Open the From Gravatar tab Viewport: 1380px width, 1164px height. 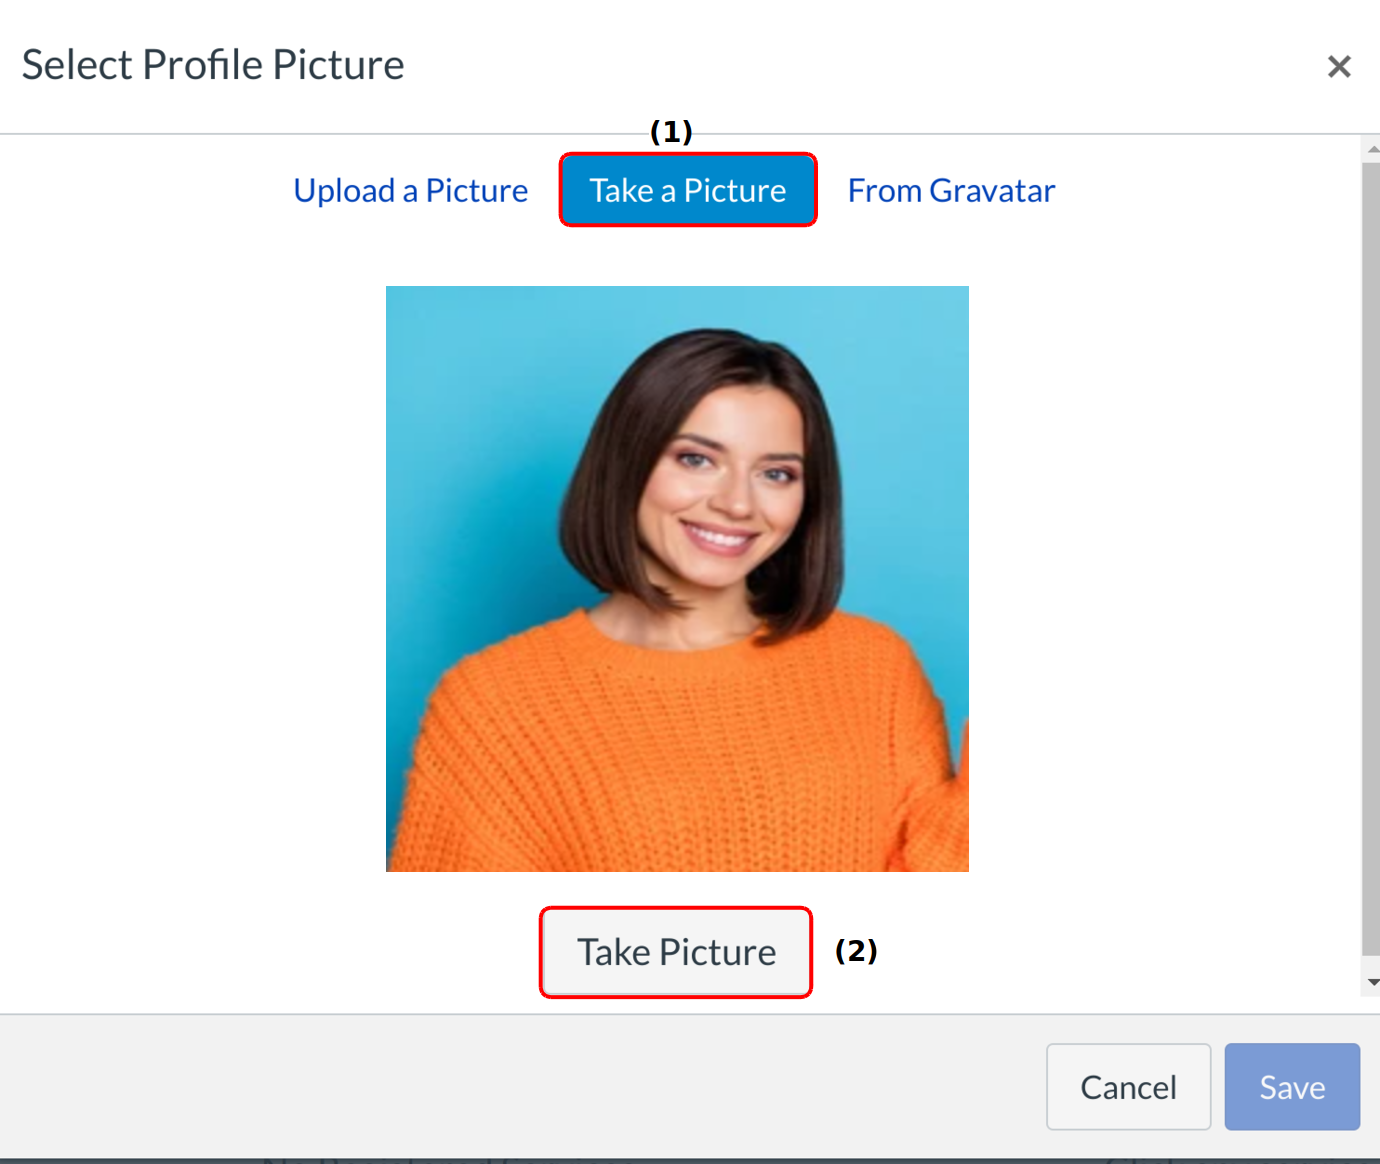pyautogui.click(x=951, y=190)
